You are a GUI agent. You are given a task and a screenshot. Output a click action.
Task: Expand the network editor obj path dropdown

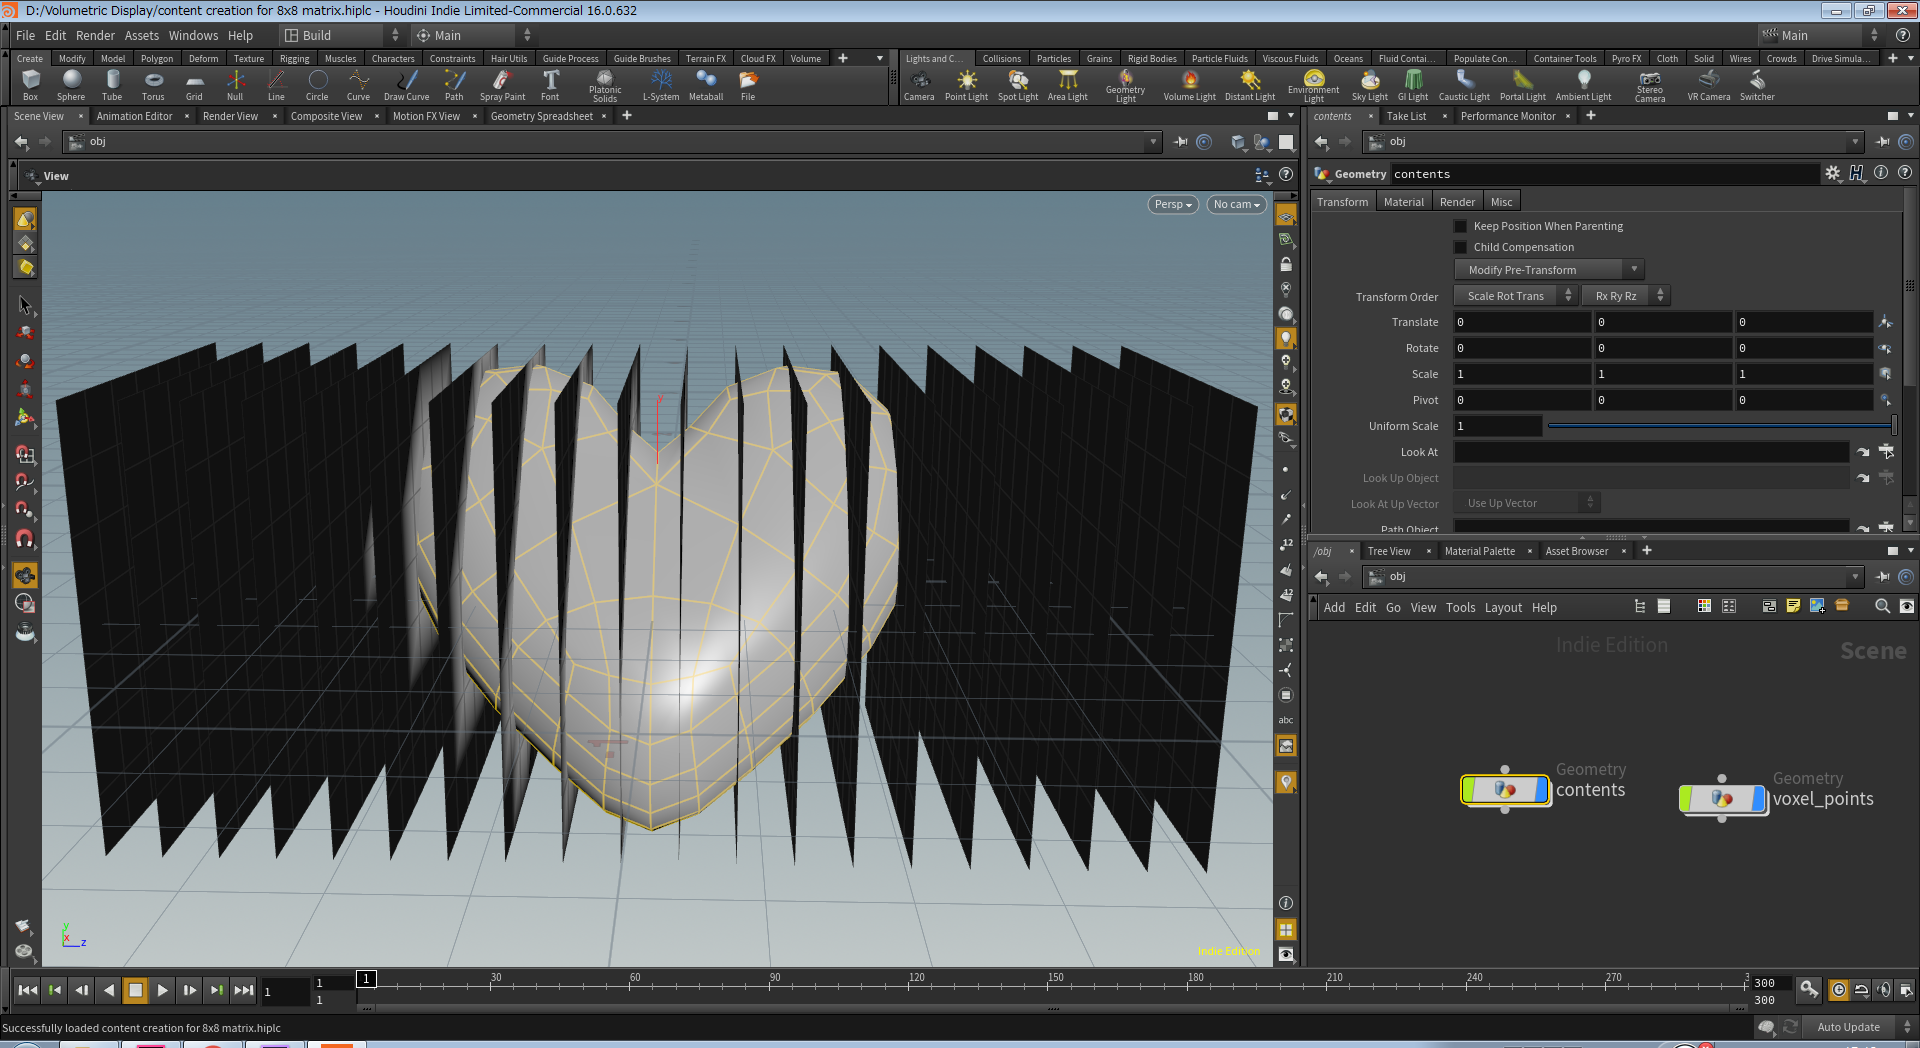coord(1855,577)
